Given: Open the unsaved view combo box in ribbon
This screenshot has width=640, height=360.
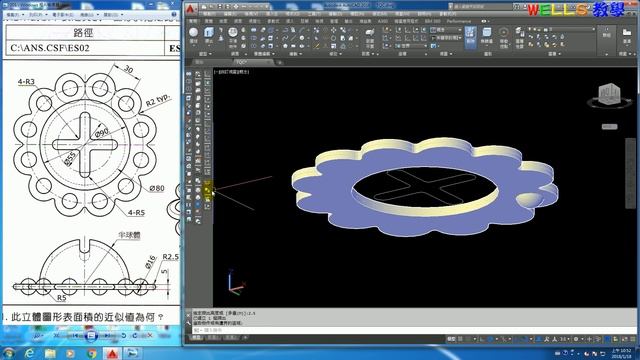Looking at the screenshot, I should 446,38.
